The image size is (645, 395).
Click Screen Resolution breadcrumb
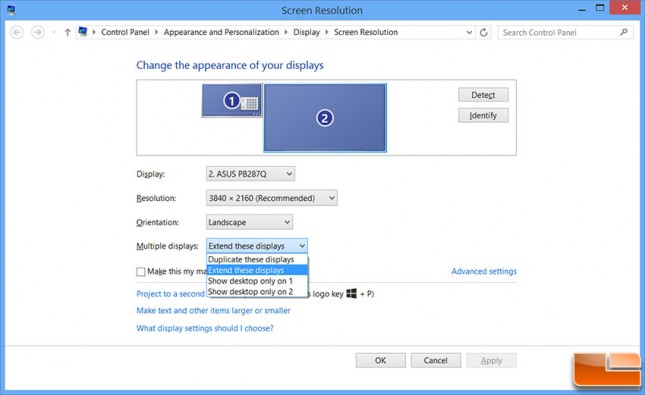point(366,32)
